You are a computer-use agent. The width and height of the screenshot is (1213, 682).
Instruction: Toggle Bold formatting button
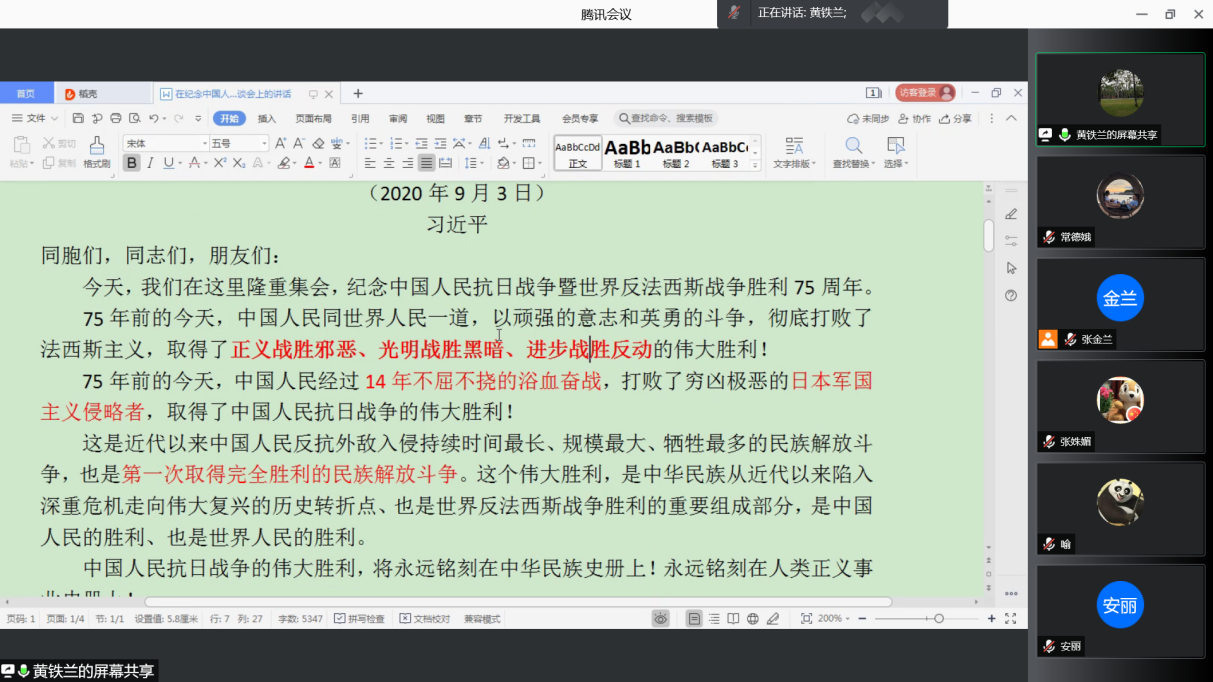click(132, 163)
